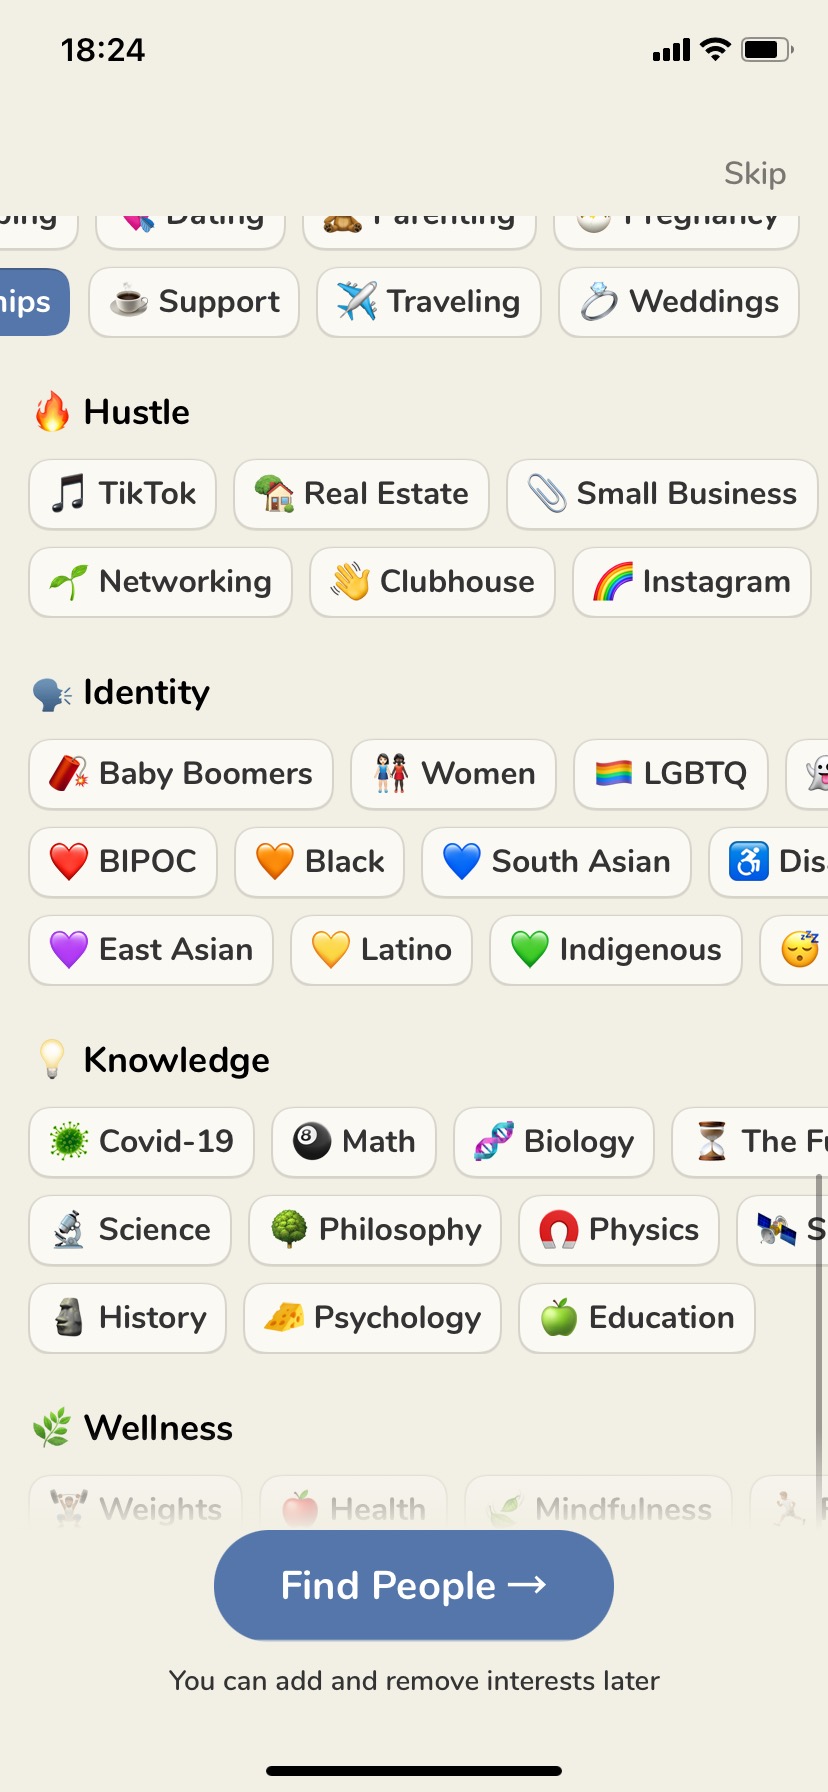
Task: Tap the Biology DNA icon
Action: pyautogui.click(x=494, y=1141)
